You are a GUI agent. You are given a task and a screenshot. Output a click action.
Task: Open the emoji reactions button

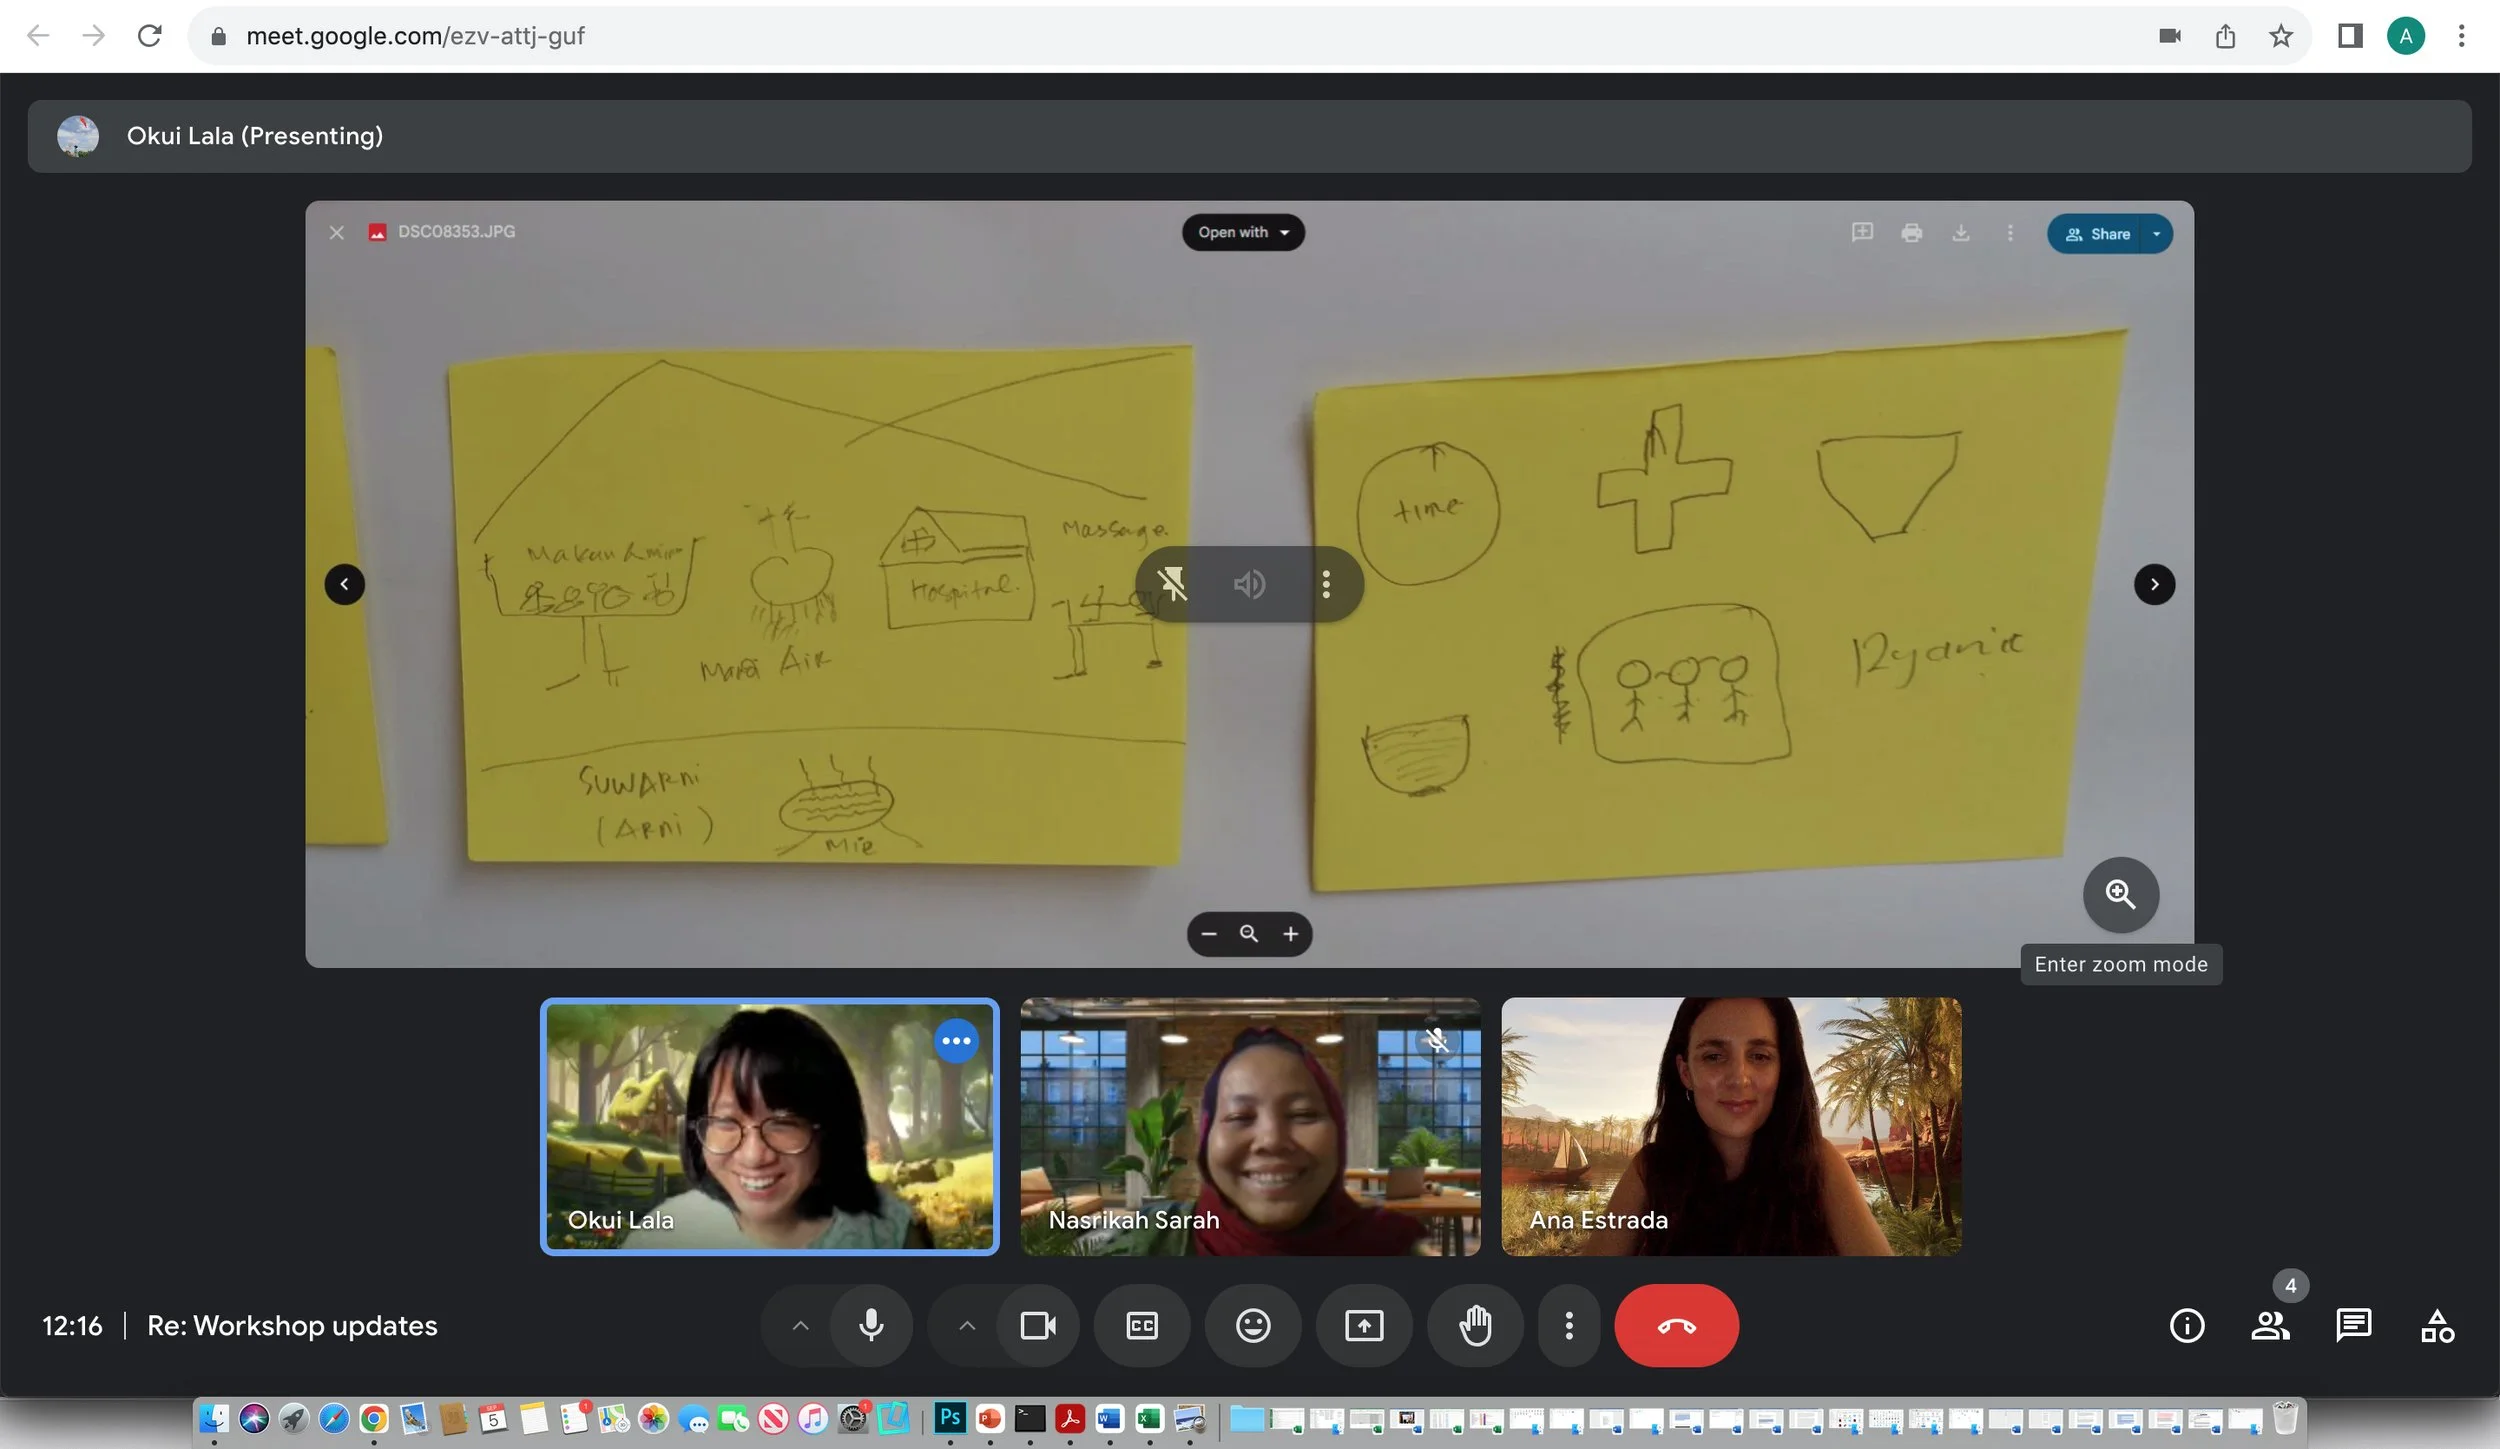pyautogui.click(x=1253, y=1326)
